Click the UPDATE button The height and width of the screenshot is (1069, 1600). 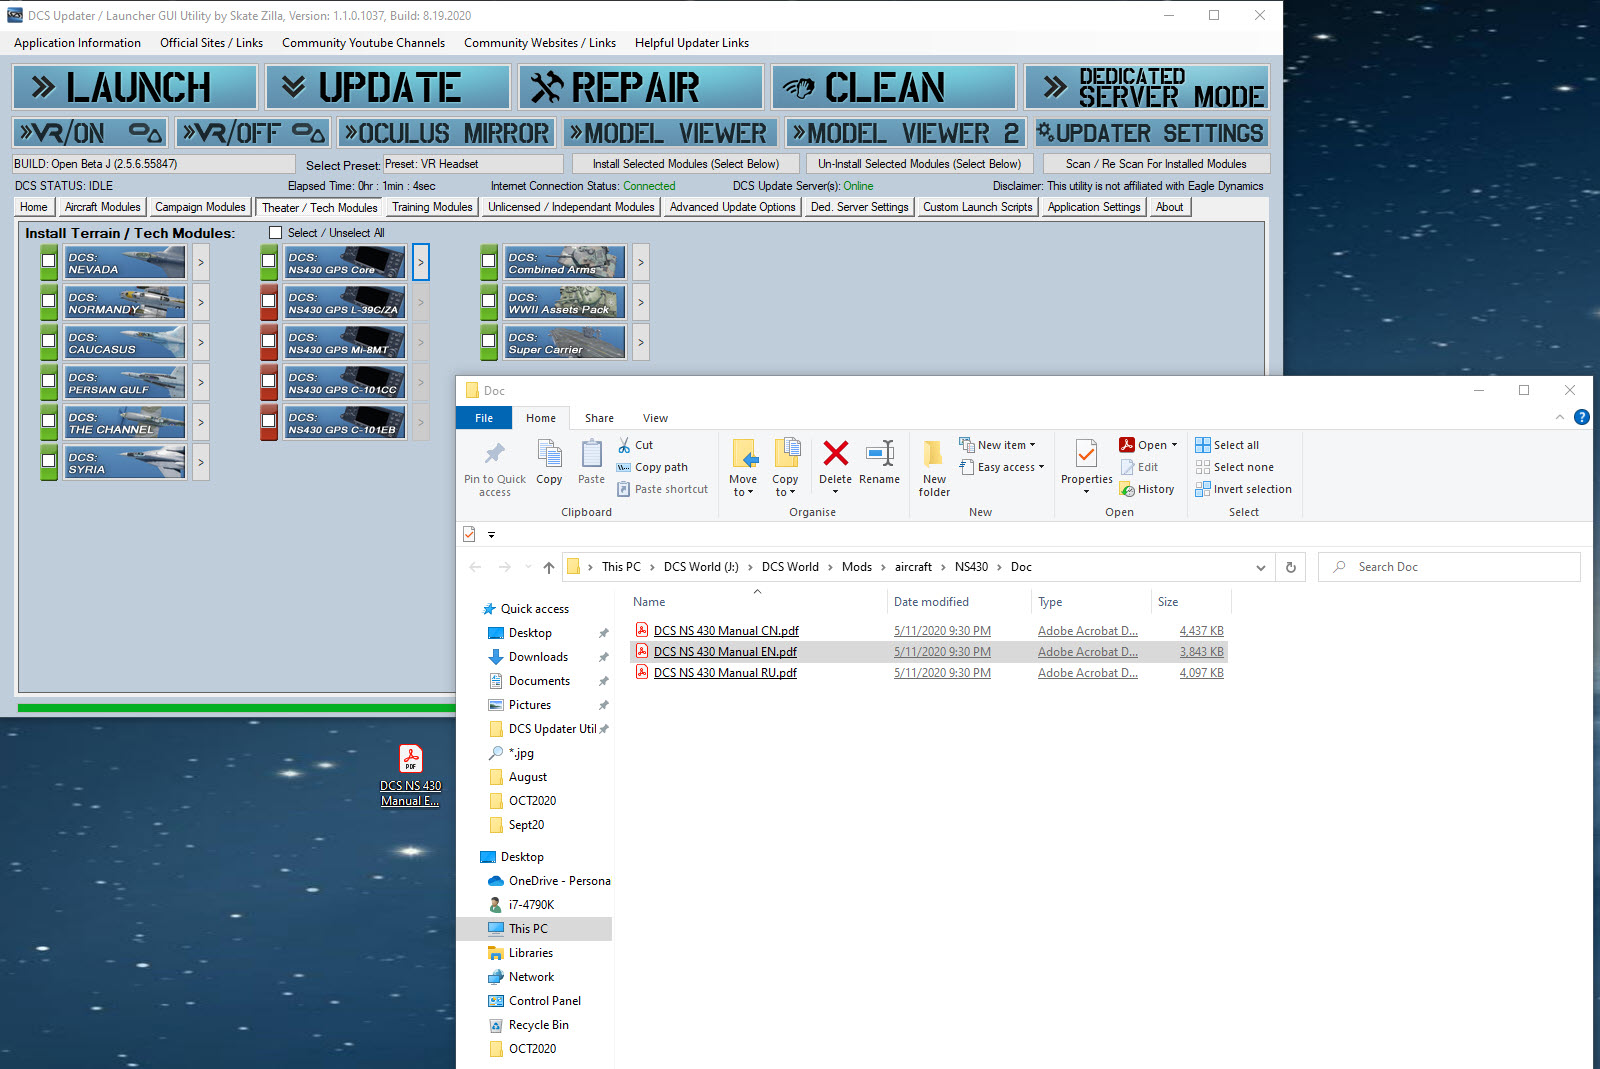coord(388,87)
